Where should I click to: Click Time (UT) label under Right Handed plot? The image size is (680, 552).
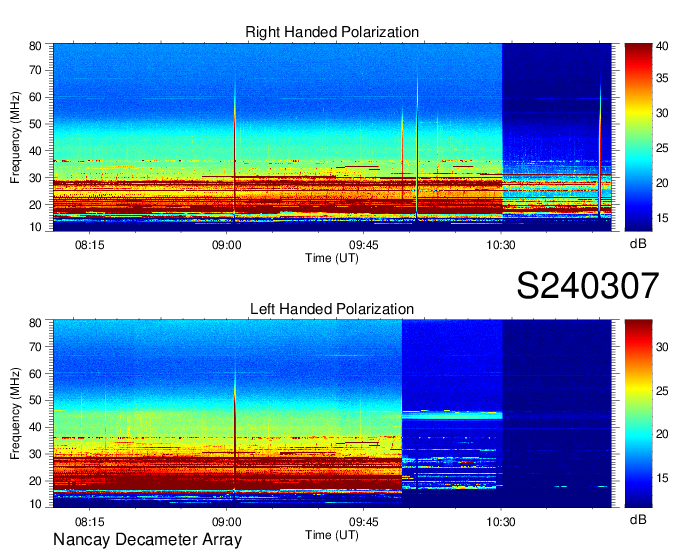[x=332, y=258]
